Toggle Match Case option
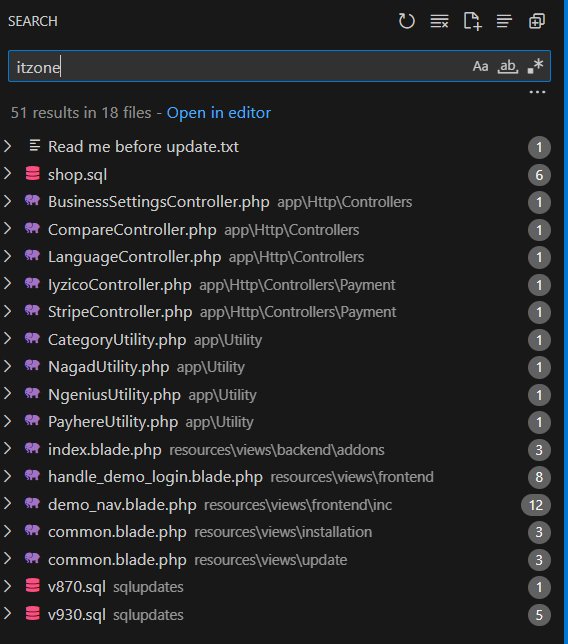Viewport: 568px width, 644px height. (480, 66)
